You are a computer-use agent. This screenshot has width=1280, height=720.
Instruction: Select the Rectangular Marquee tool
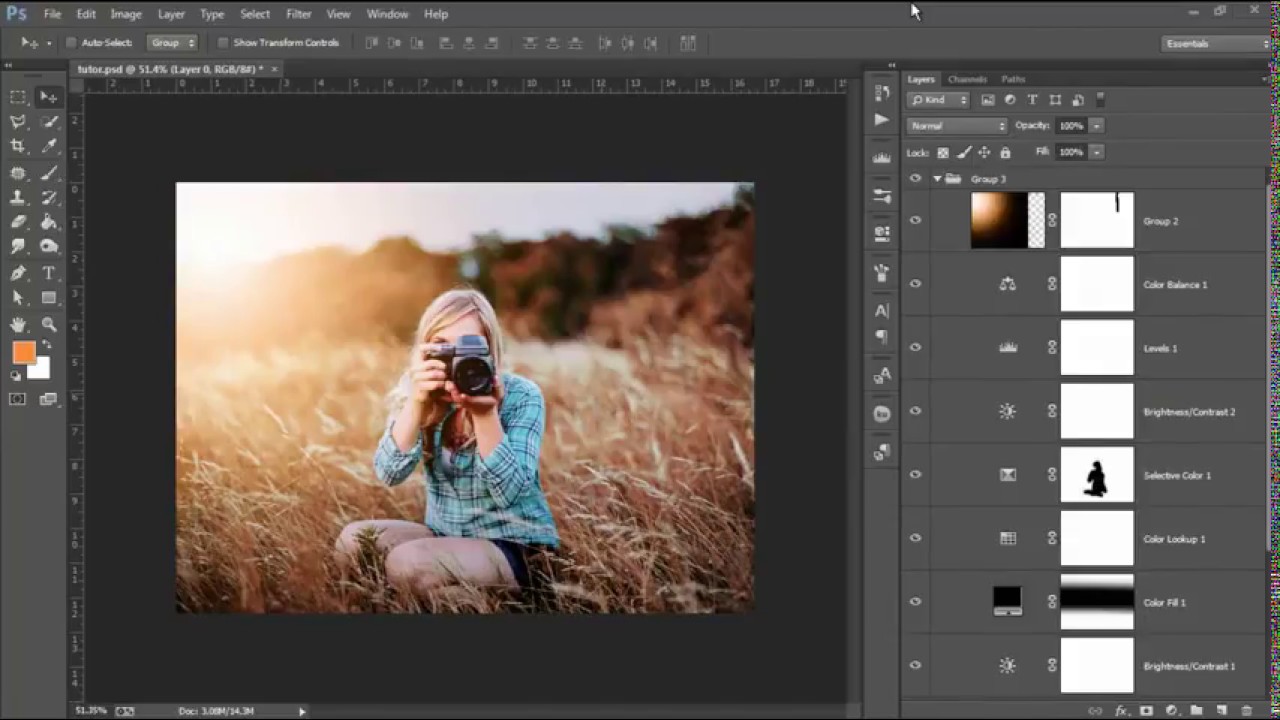(x=18, y=97)
